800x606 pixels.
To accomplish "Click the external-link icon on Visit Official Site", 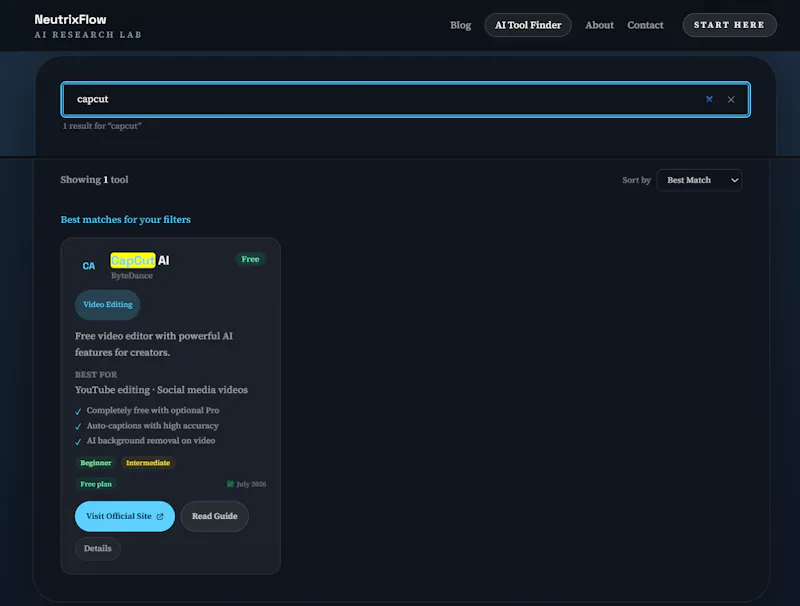I will (160, 516).
